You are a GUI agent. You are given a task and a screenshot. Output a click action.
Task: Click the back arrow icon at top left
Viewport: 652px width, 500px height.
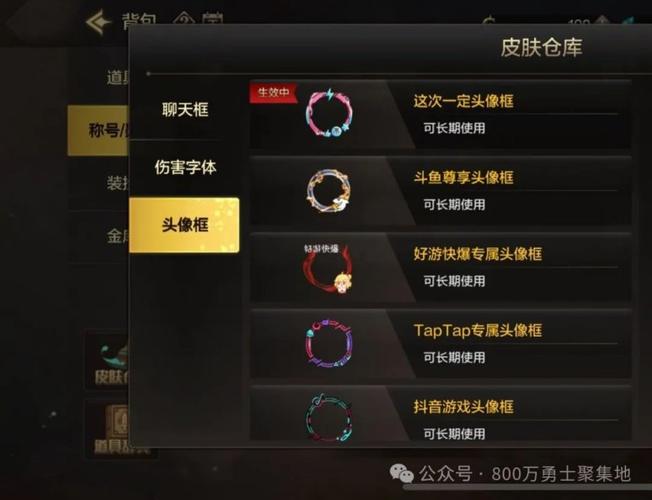pos(98,22)
